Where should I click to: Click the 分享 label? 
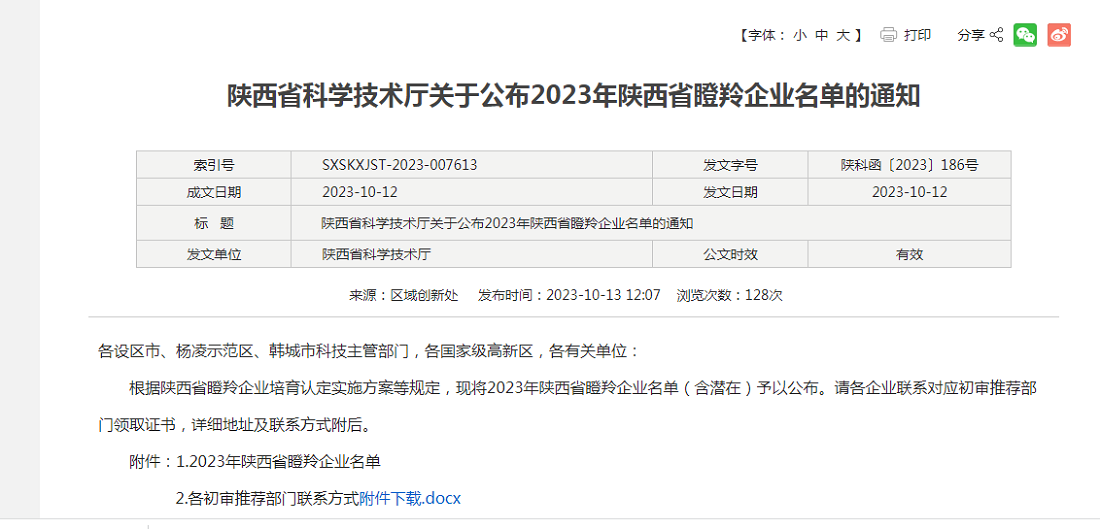971,35
